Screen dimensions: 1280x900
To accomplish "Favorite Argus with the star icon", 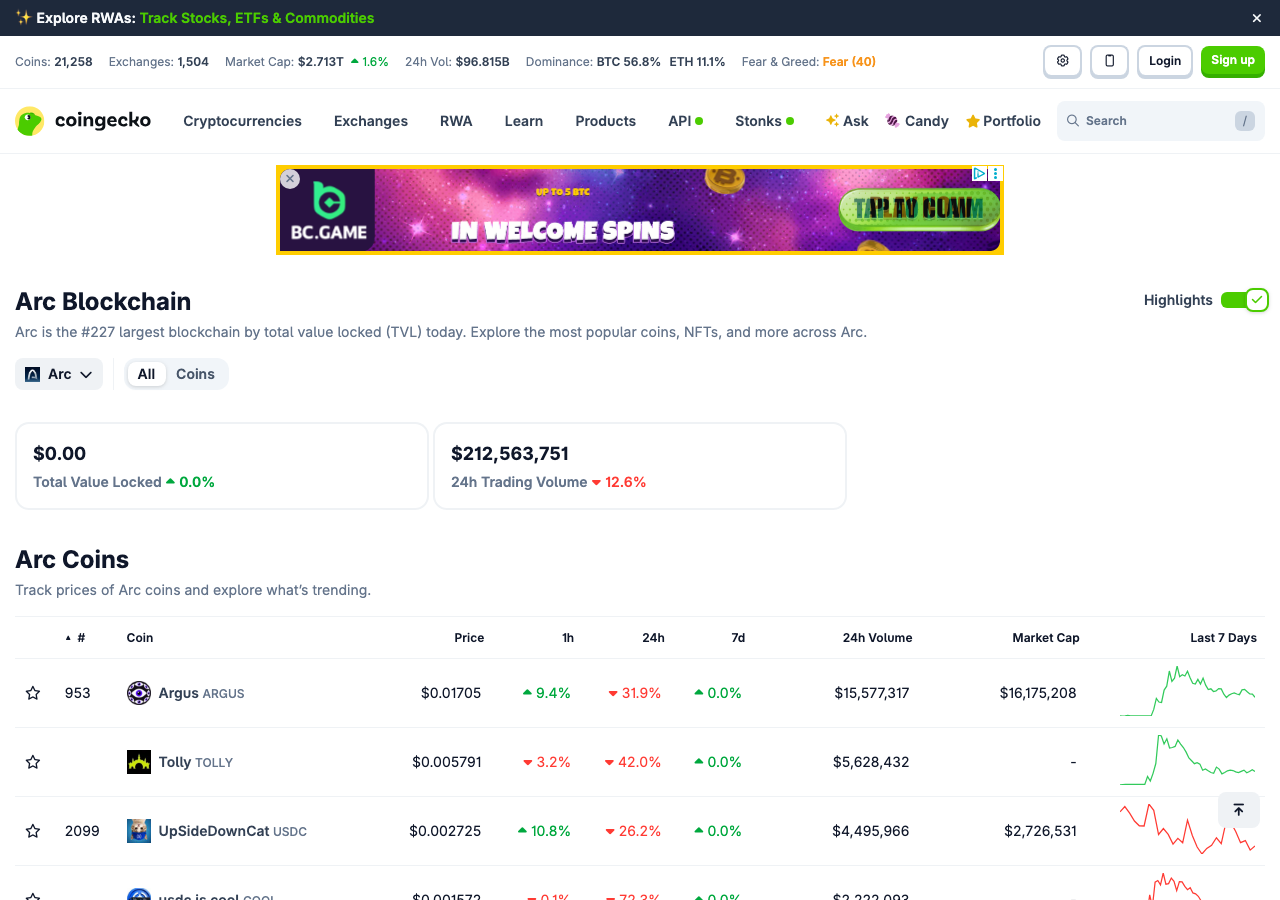I will pos(33,693).
